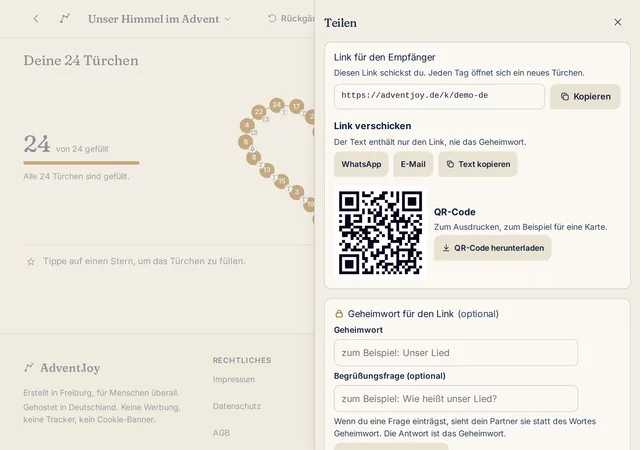Click the AdventJoy constellation logo in header
Screen dimensions: 640x450
[x=65, y=18]
